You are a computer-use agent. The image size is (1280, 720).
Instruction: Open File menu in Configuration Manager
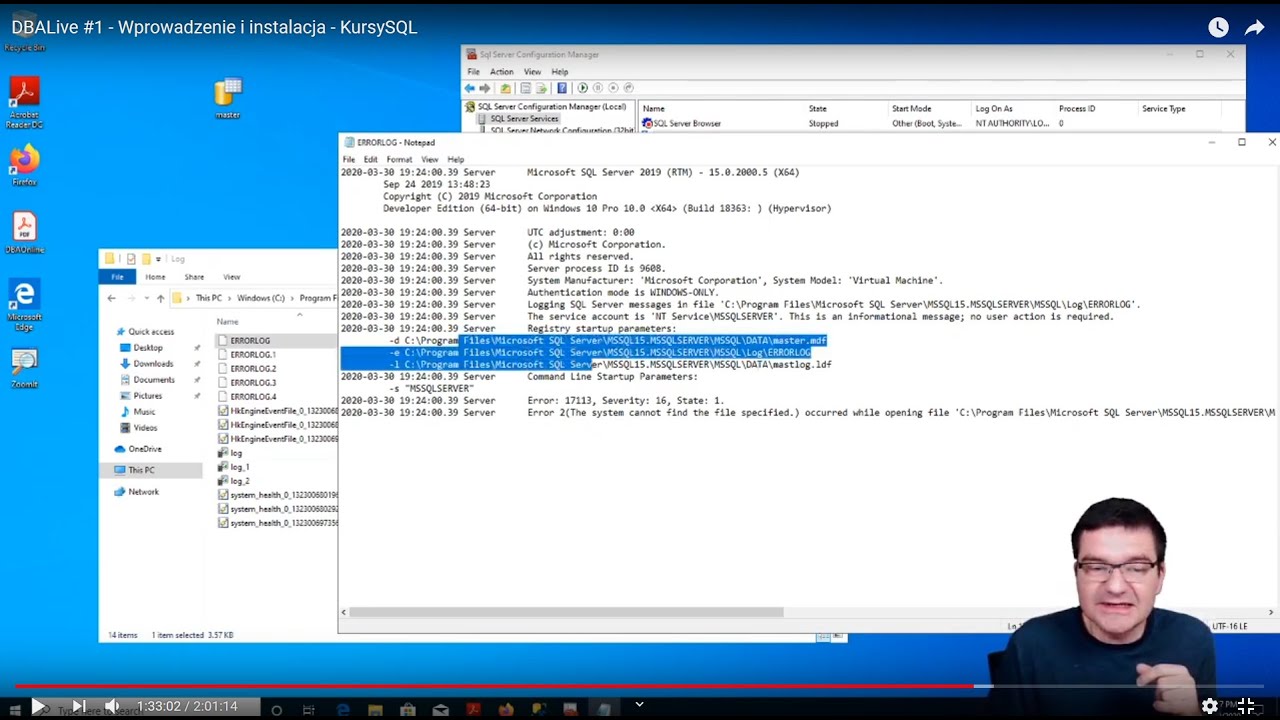coord(473,72)
